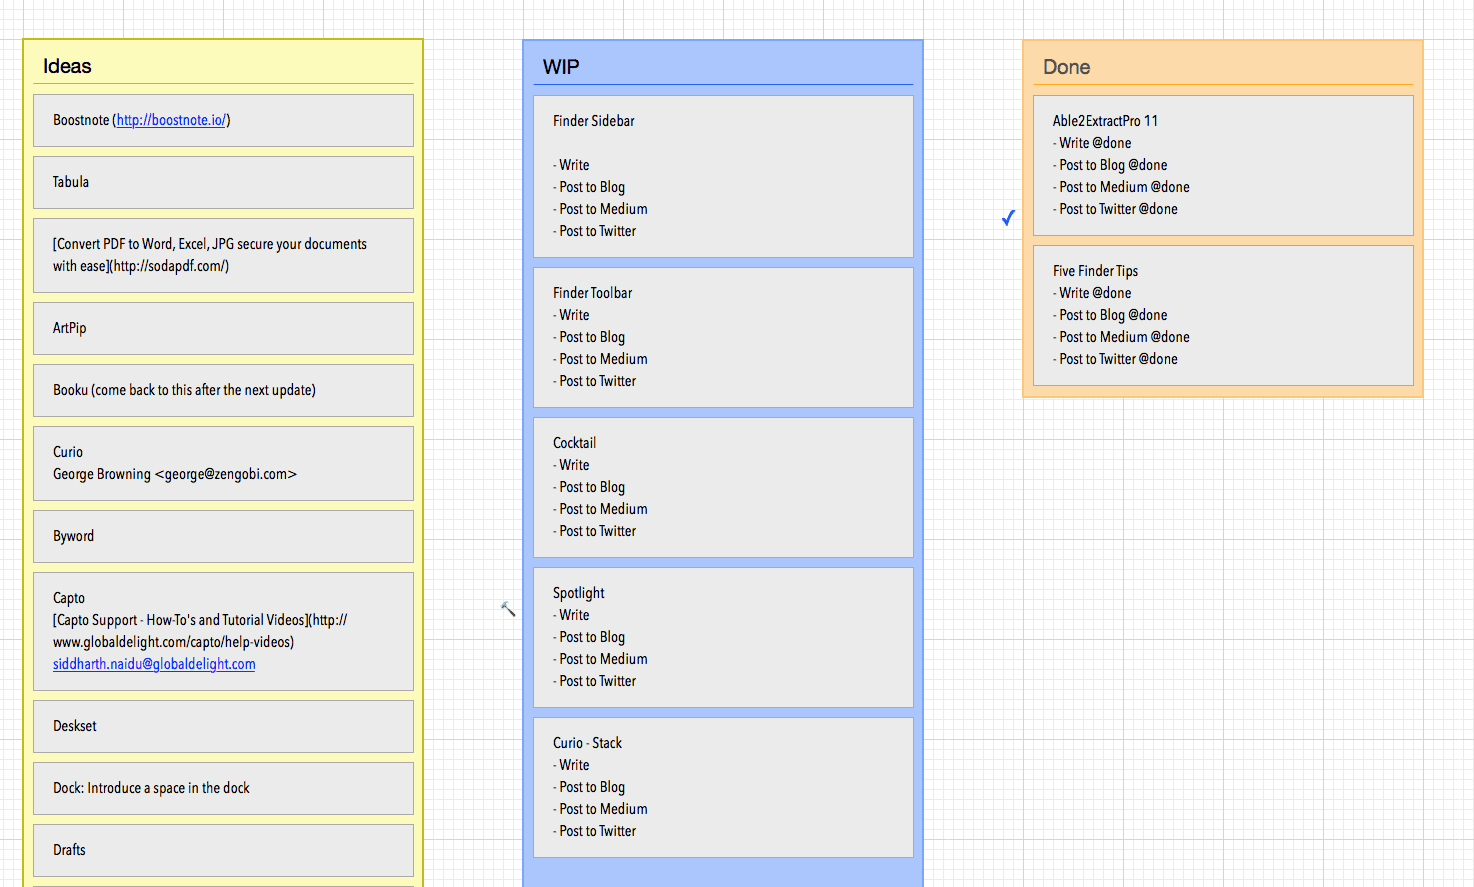Click the Able2ExtractPro 11 card title
This screenshot has height=887, width=1474.
tap(1105, 121)
